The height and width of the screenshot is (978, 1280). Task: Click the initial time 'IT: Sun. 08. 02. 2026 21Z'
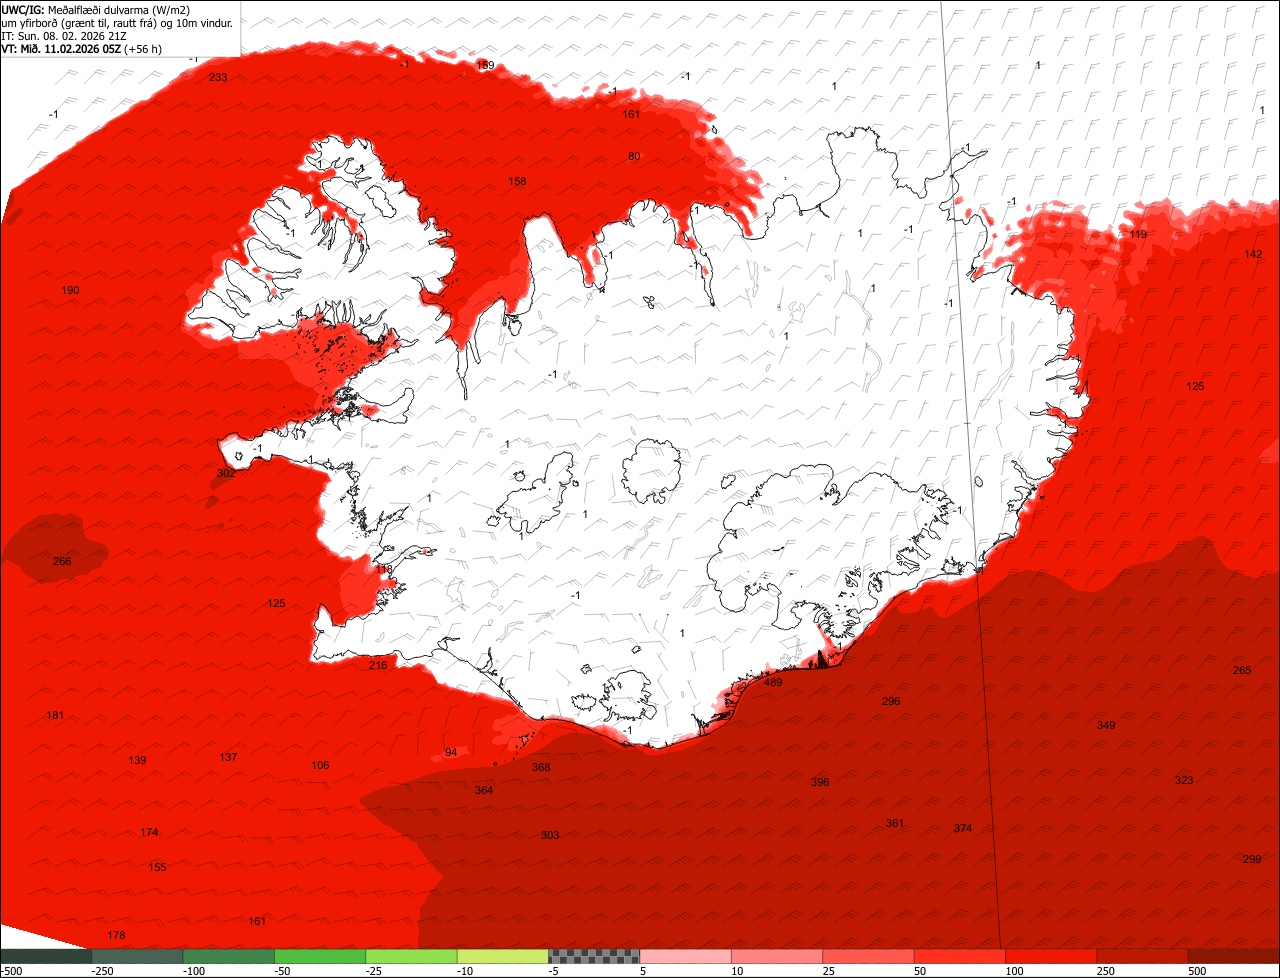(x=64, y=35)
